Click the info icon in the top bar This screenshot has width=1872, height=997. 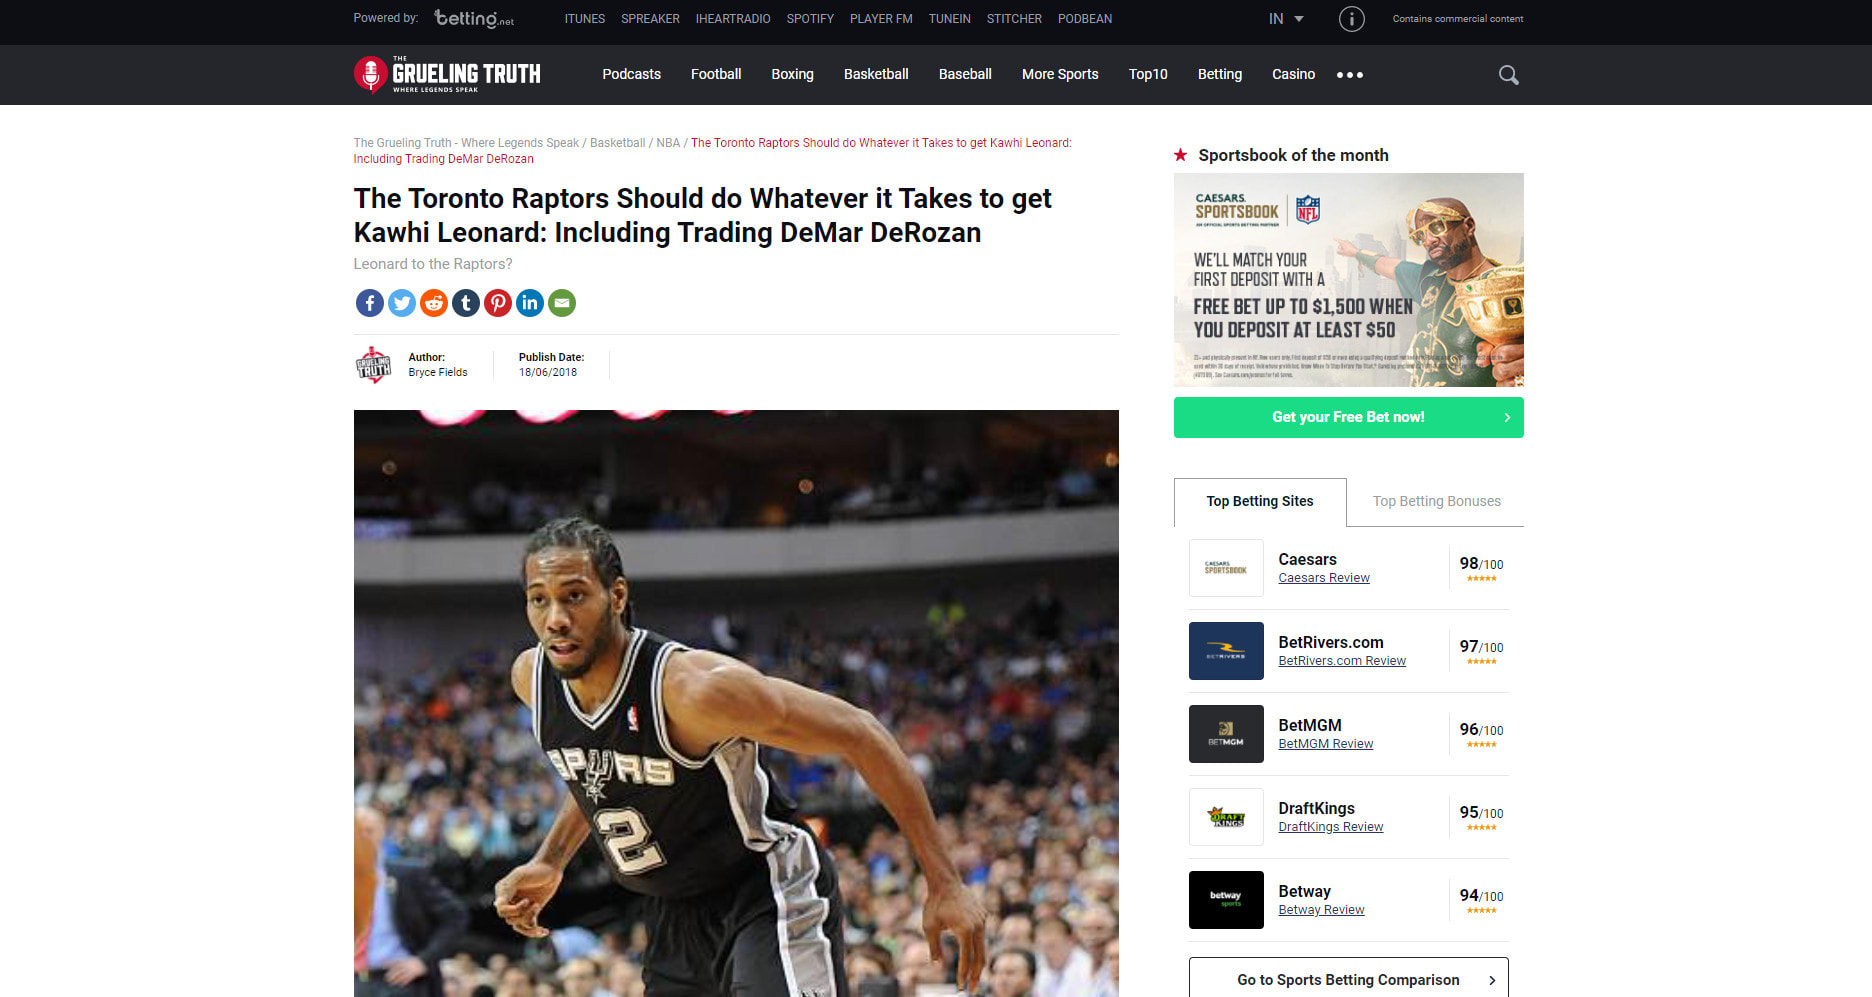pos(1351,18)
